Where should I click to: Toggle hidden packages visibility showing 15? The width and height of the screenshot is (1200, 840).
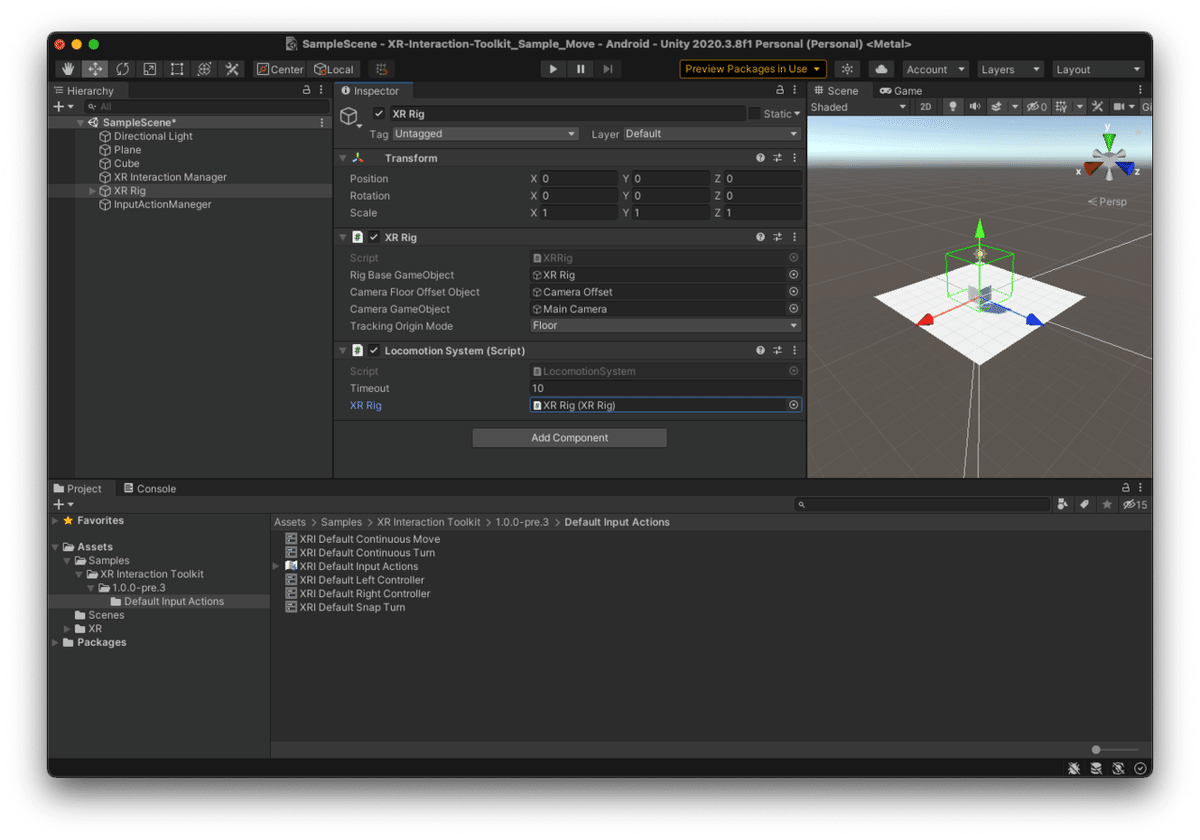(x=1135, y=505)
